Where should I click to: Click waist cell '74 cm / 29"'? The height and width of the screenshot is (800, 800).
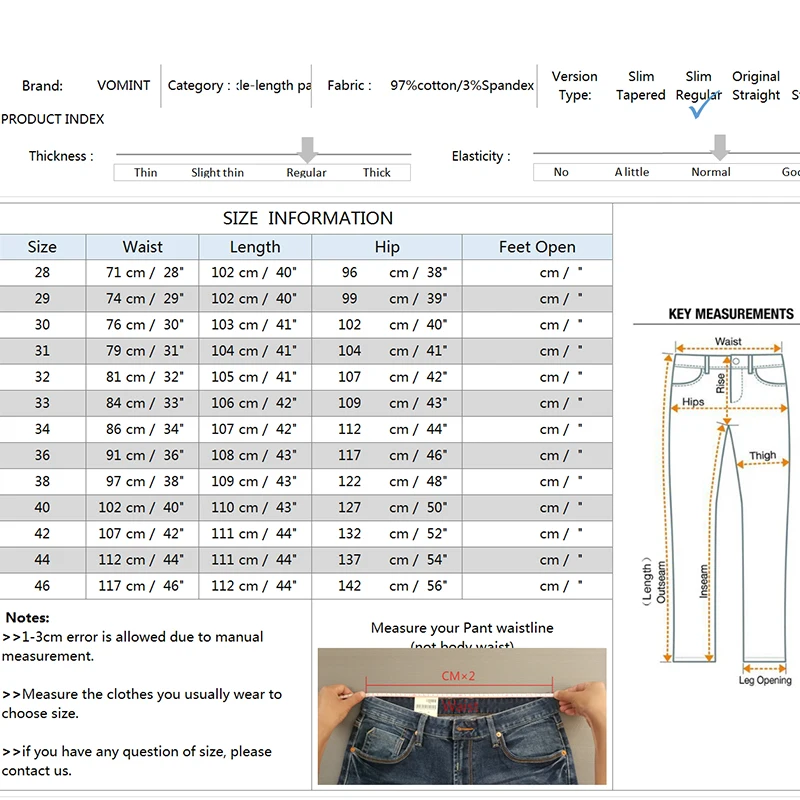tap(144, 298)
